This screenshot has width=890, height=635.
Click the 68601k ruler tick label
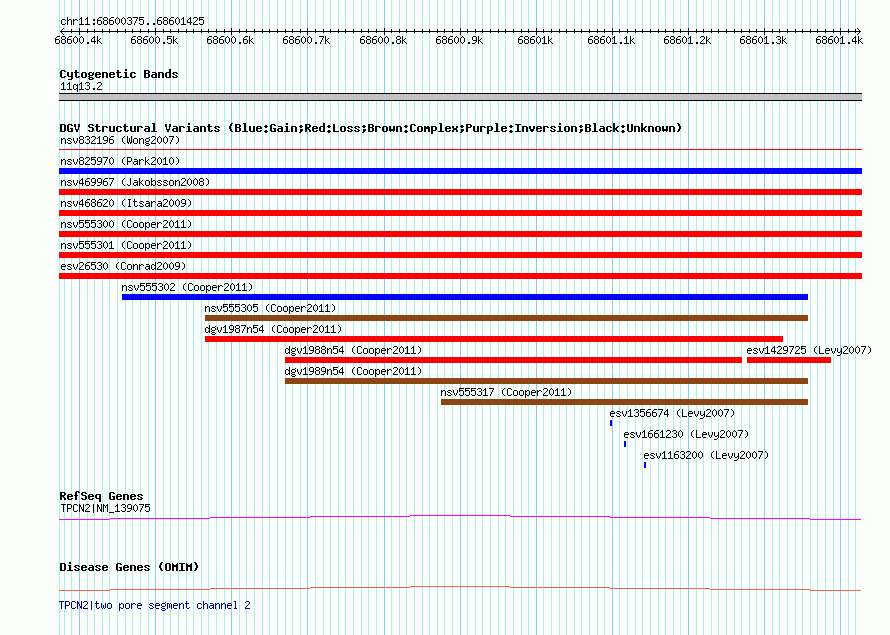point(535,40)
